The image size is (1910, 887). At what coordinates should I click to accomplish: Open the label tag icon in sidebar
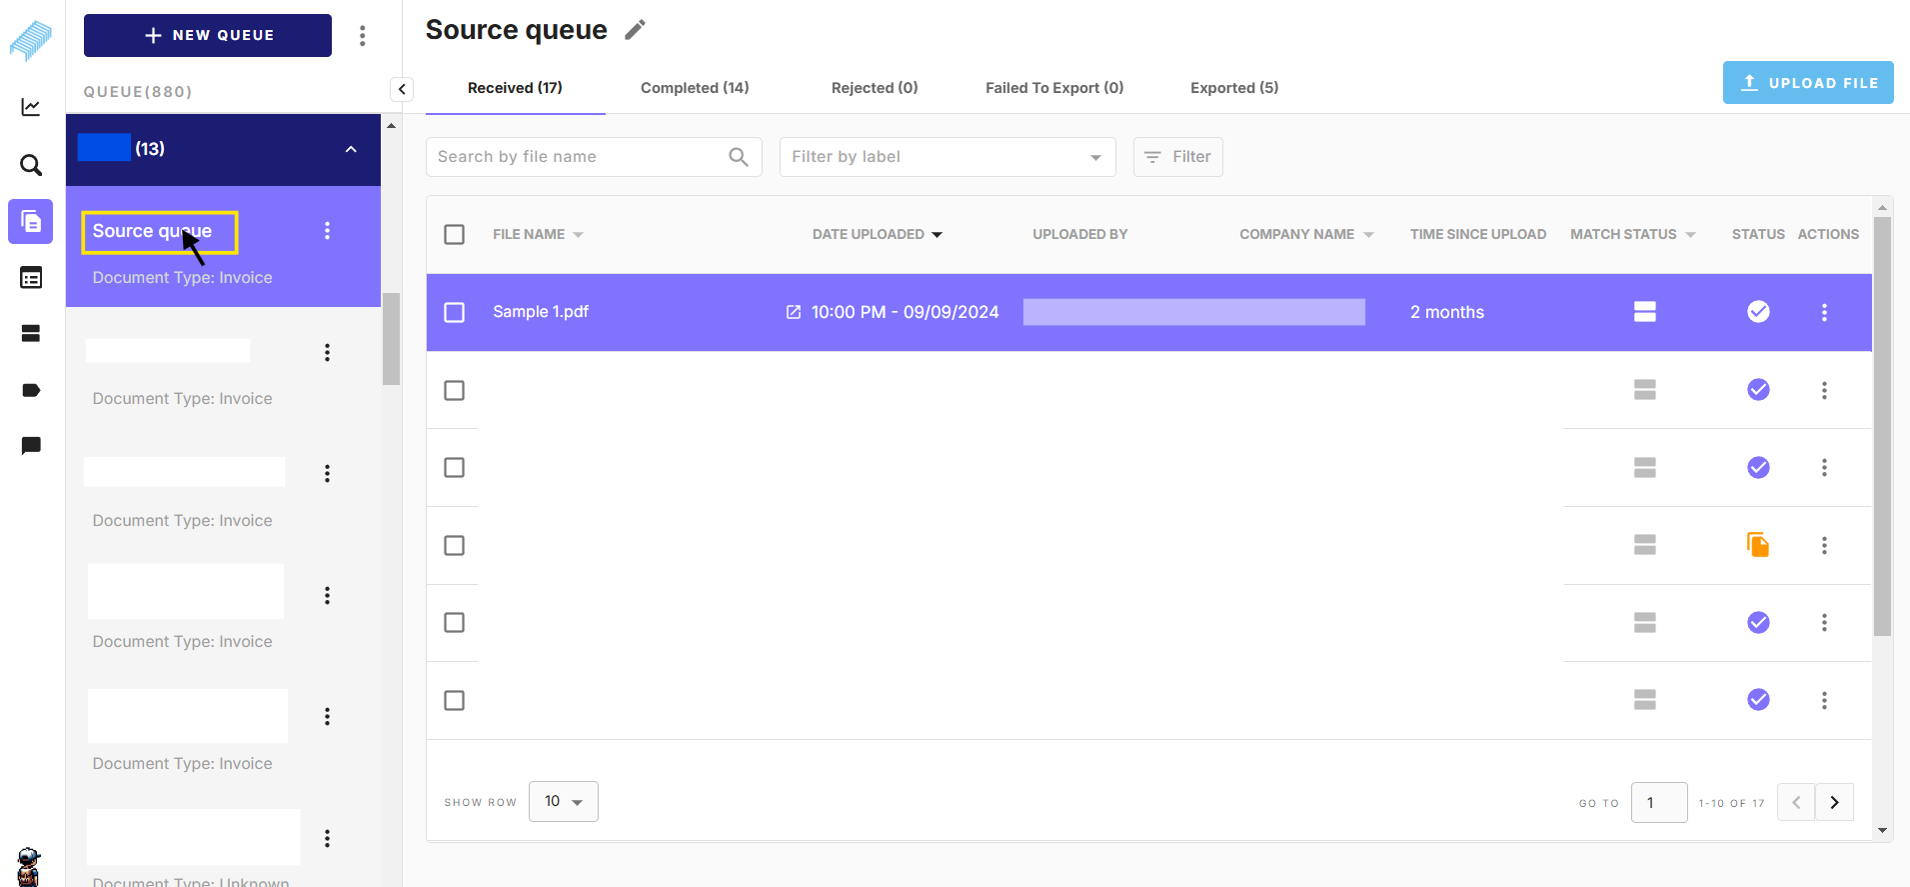[31, 390]
